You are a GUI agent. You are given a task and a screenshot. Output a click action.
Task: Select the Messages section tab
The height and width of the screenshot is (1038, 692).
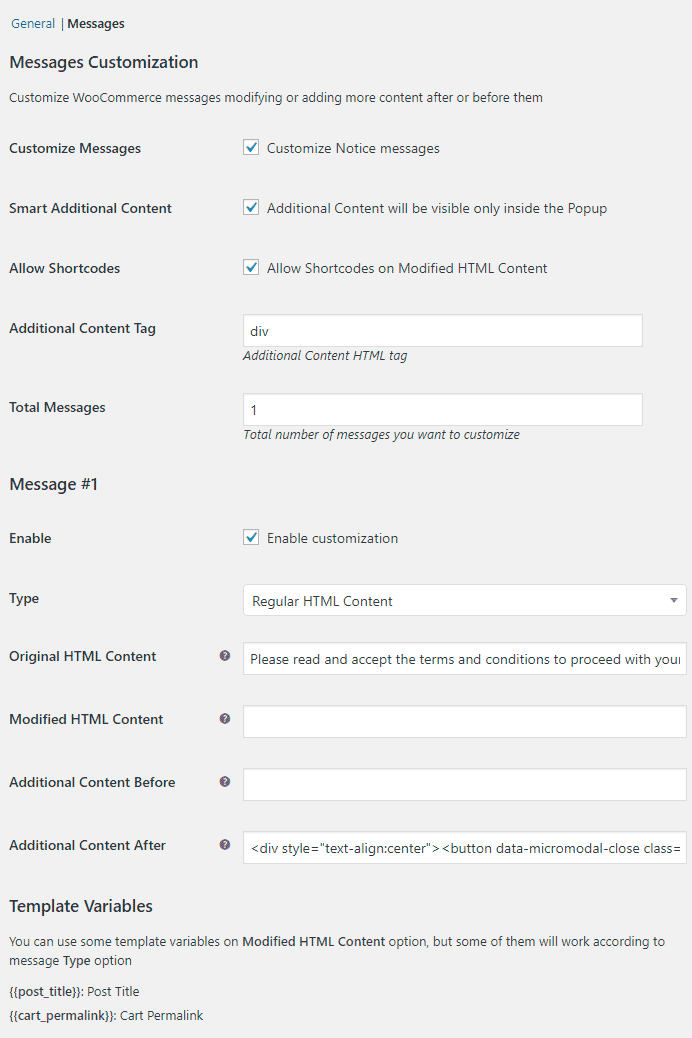96,23
